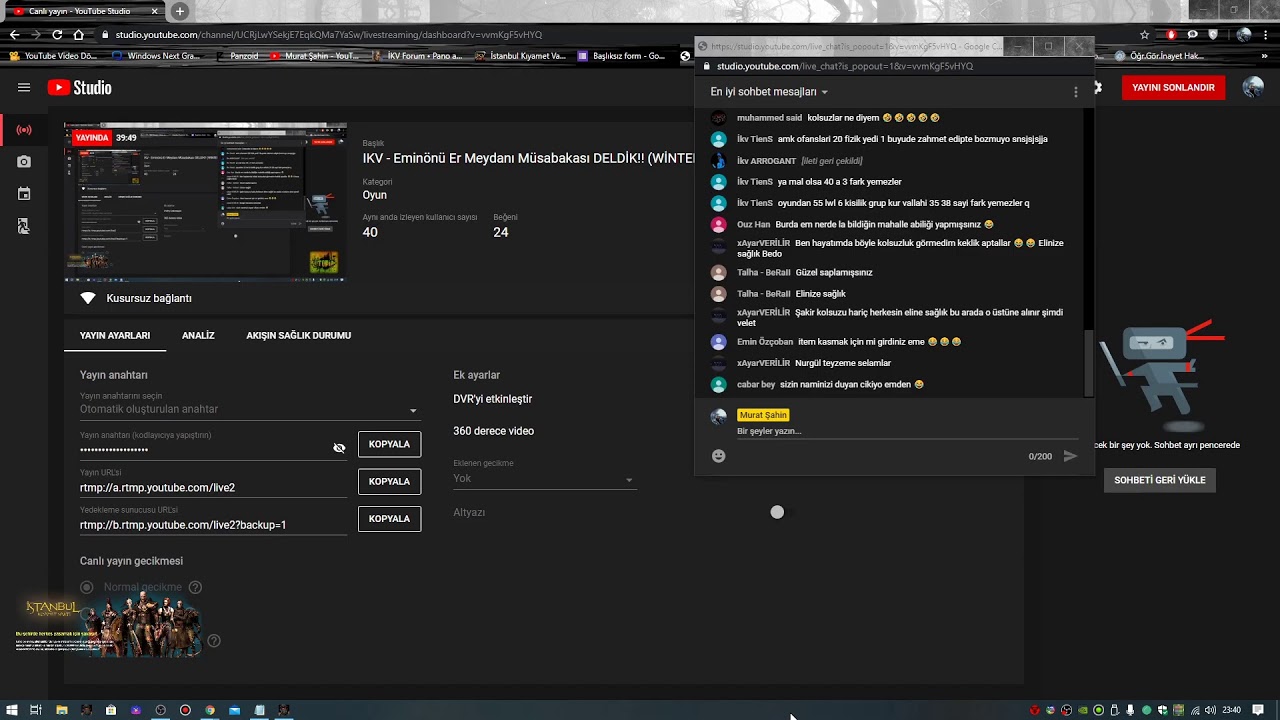Bookmark this page with the star icon

coord(1144,34)
